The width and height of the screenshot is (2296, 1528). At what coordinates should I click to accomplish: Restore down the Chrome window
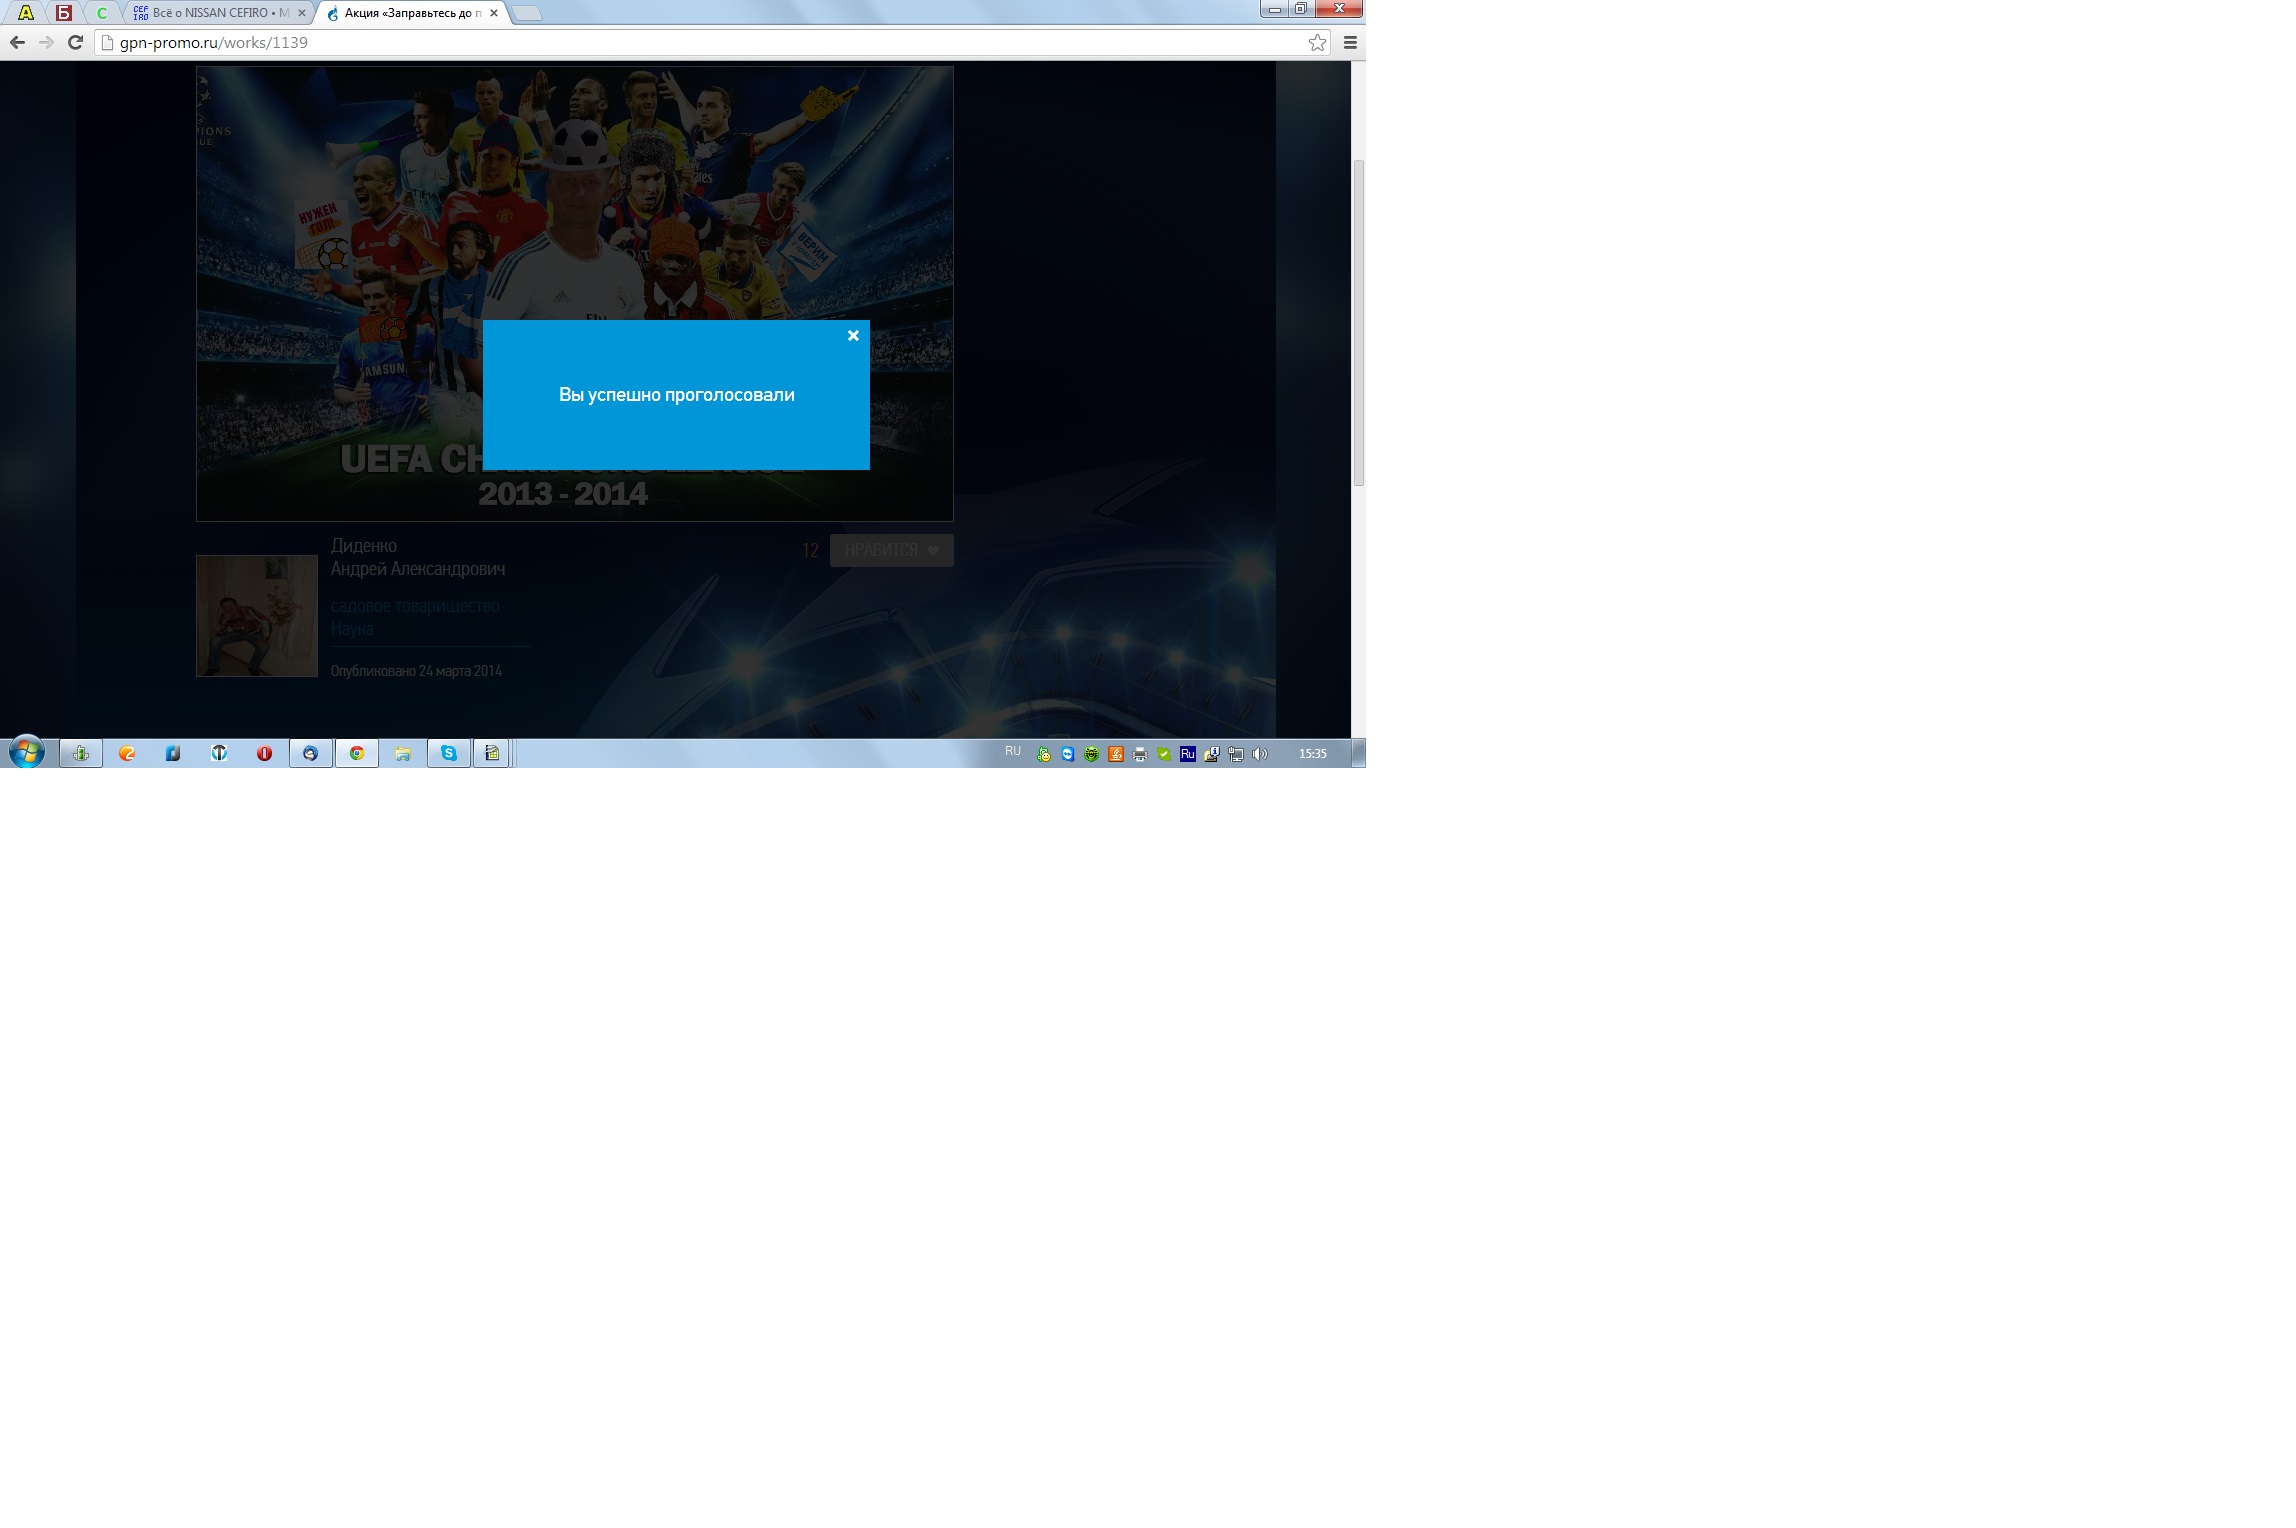click(1300, 9)
